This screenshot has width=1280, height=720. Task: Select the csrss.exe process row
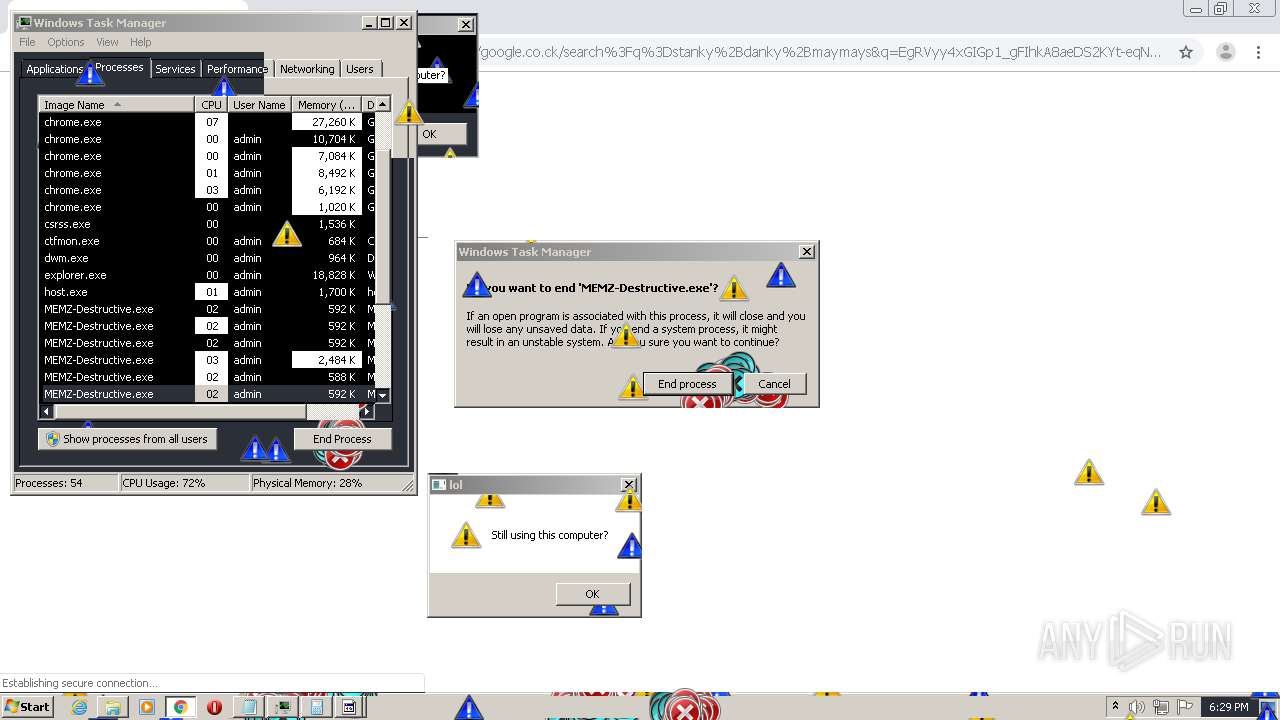click(207, 224)
